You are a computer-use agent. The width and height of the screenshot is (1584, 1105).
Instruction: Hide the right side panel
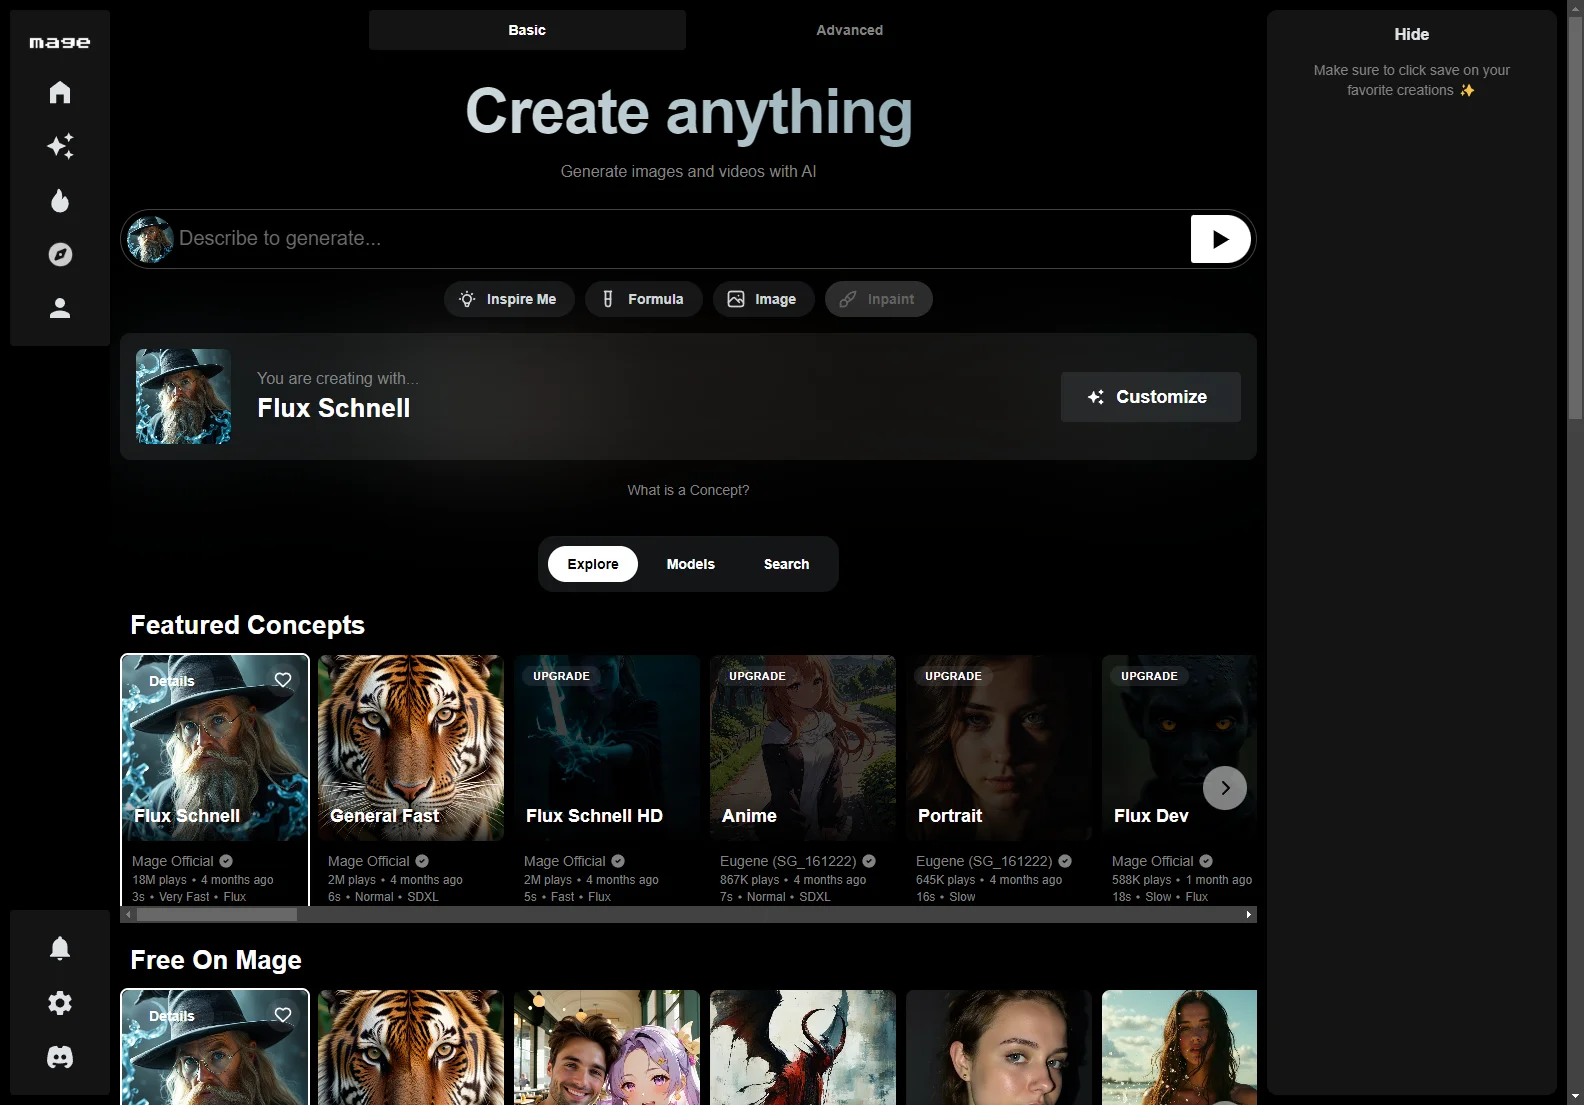click(x=1411, y=34)
